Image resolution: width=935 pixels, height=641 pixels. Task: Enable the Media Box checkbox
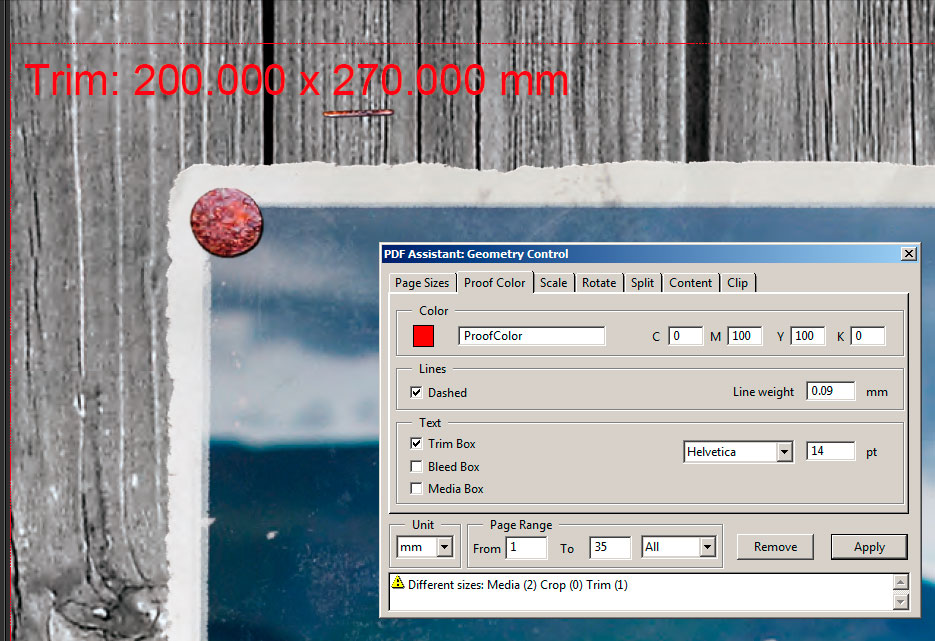(x=416, y=488)
